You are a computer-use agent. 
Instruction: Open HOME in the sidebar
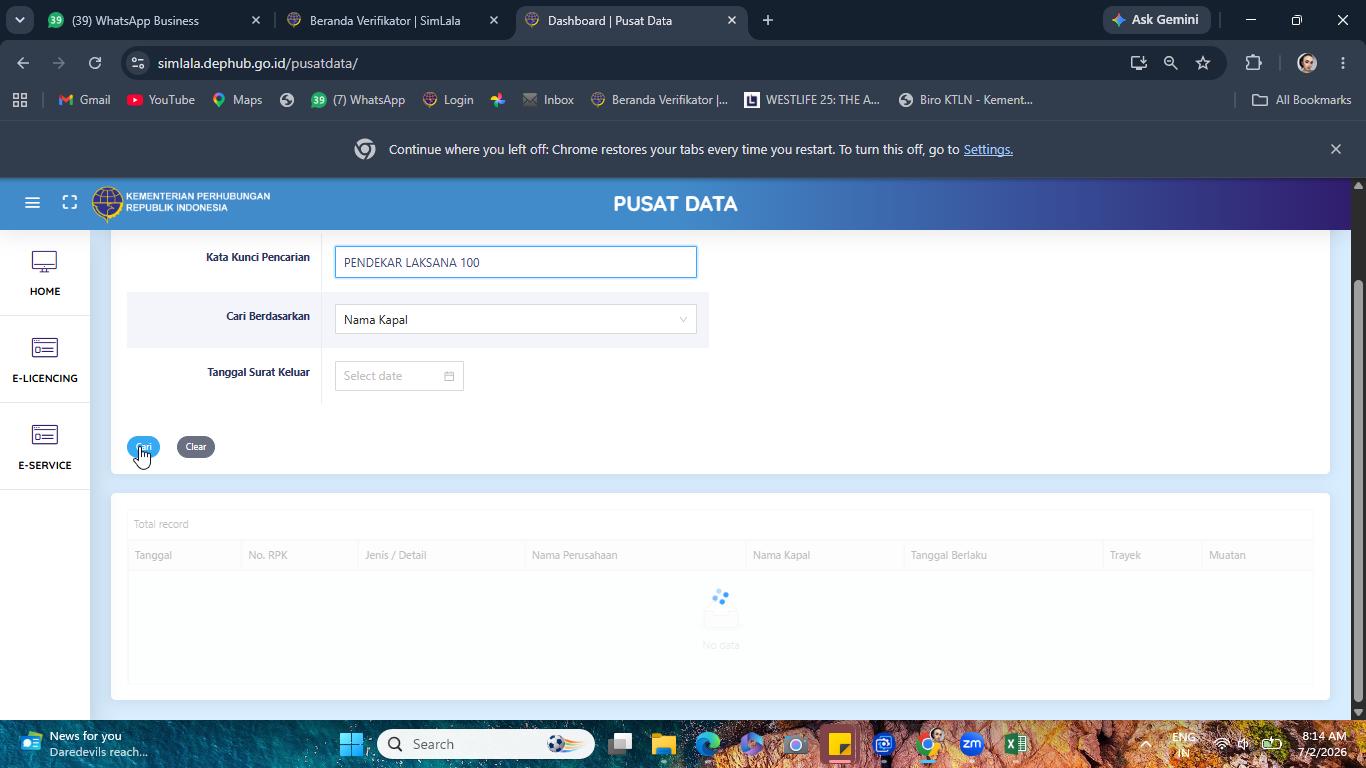coord(44,273)
